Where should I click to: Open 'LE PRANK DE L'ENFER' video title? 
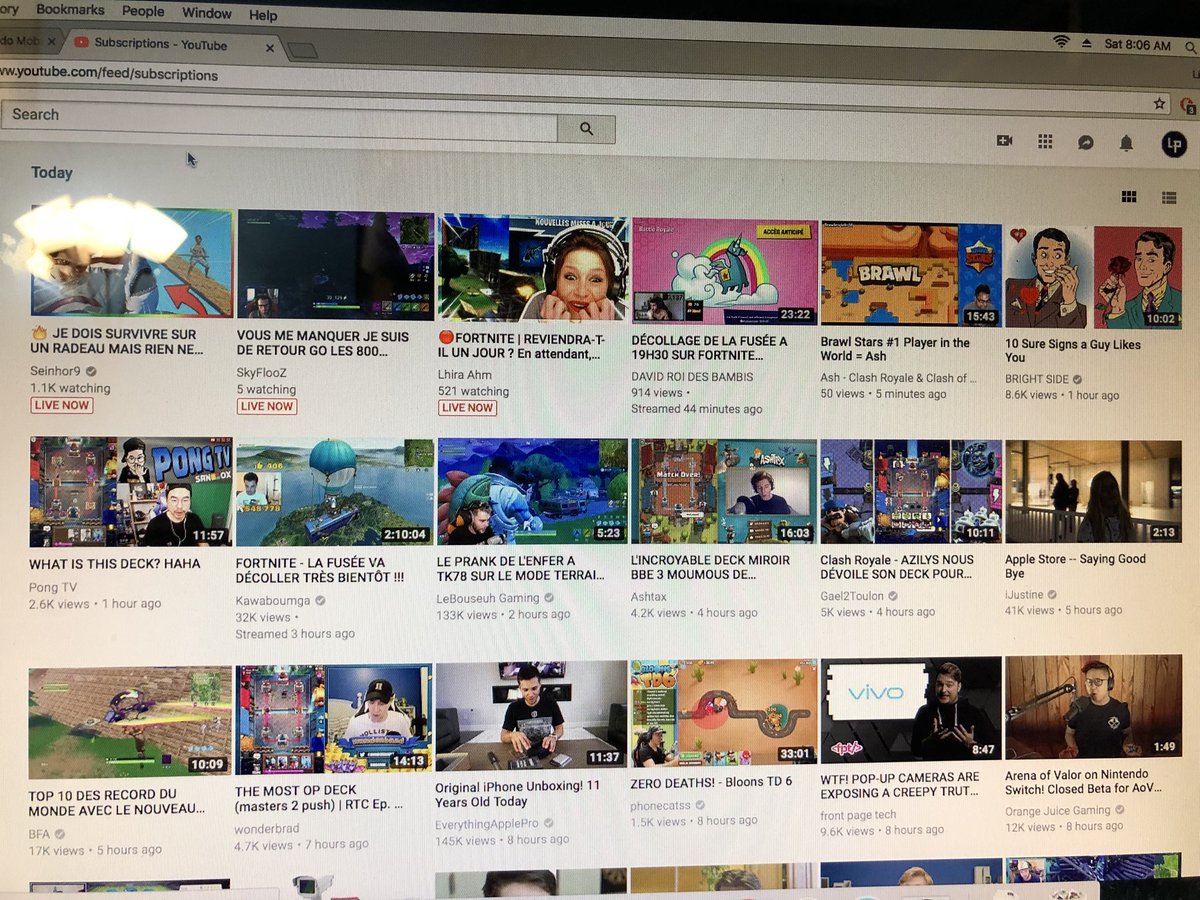[x=520, y=567]
